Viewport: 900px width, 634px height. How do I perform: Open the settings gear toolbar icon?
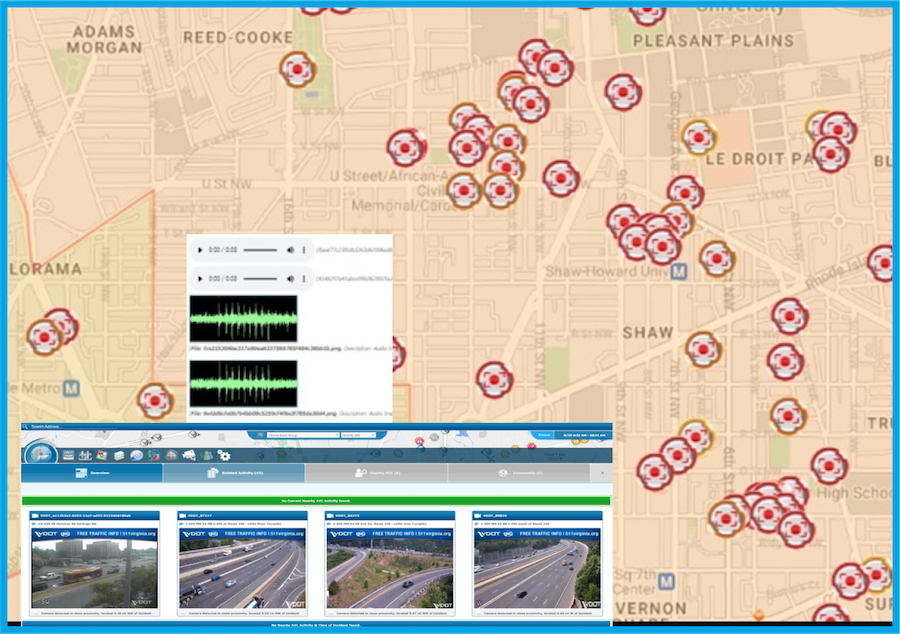224,456
